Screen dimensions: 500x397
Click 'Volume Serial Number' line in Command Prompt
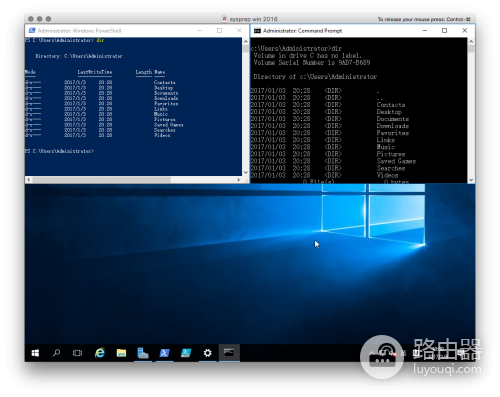(312, 62)
